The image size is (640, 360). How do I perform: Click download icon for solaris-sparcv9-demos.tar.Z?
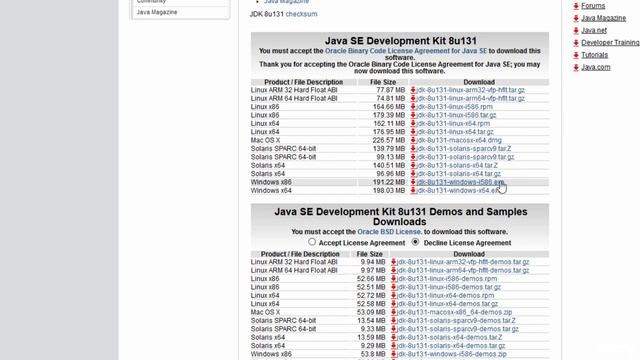pyautogui.click(x=393, y=321)
